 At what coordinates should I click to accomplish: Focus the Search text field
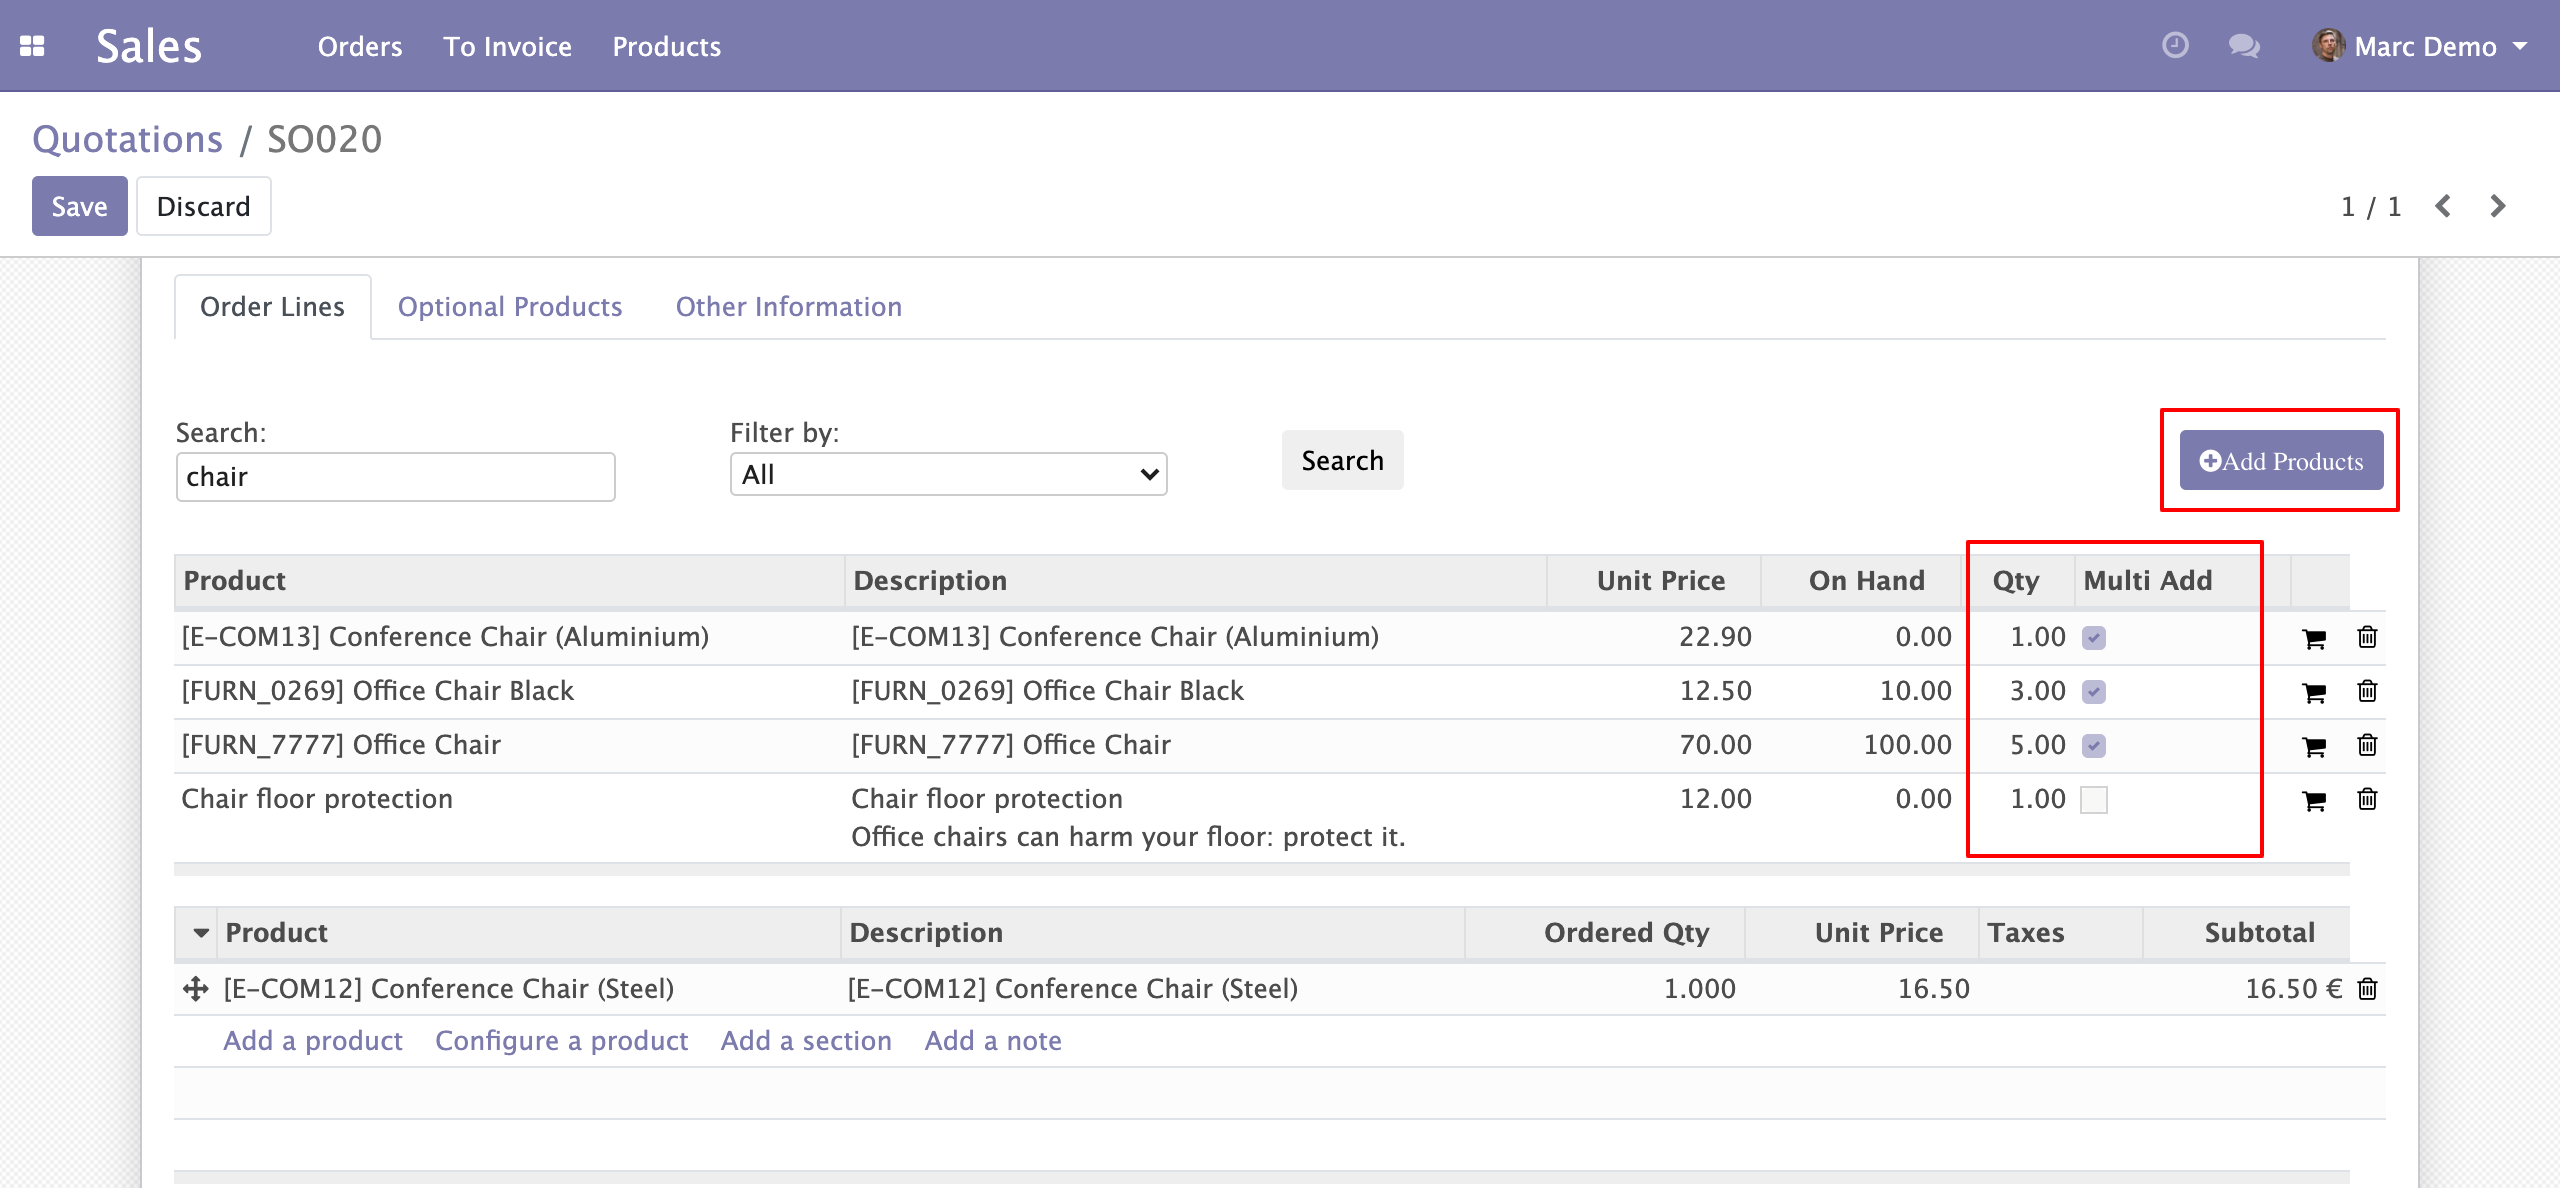point(395,477)
